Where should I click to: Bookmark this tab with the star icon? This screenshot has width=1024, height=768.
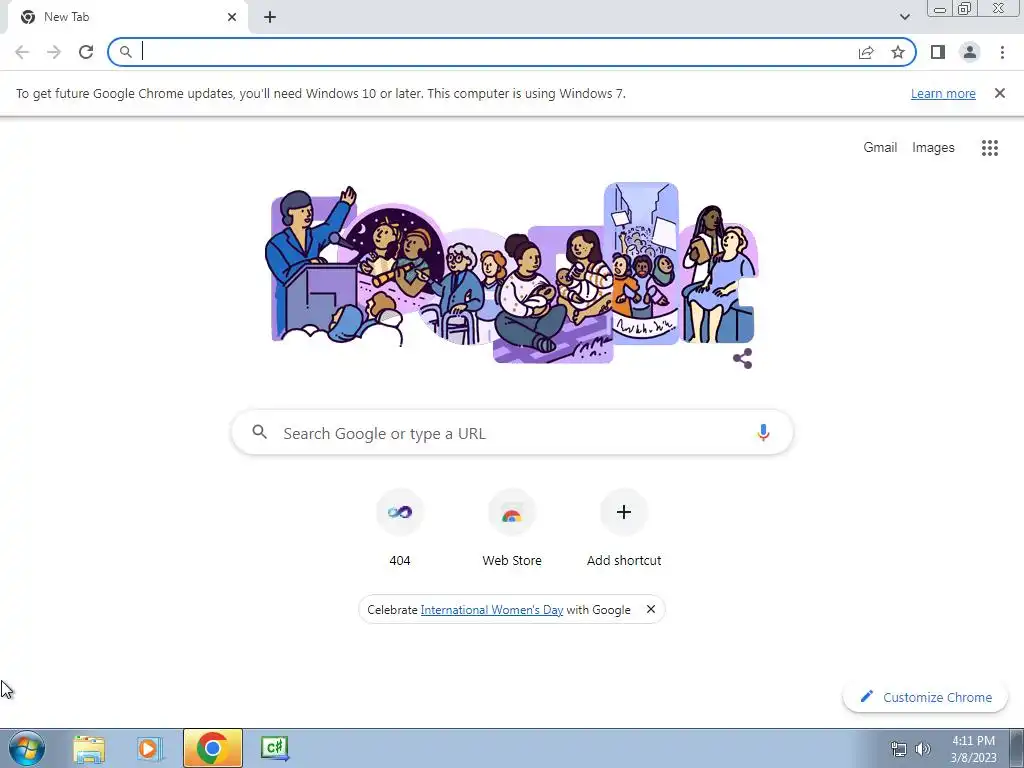click(x=898, y=52)
